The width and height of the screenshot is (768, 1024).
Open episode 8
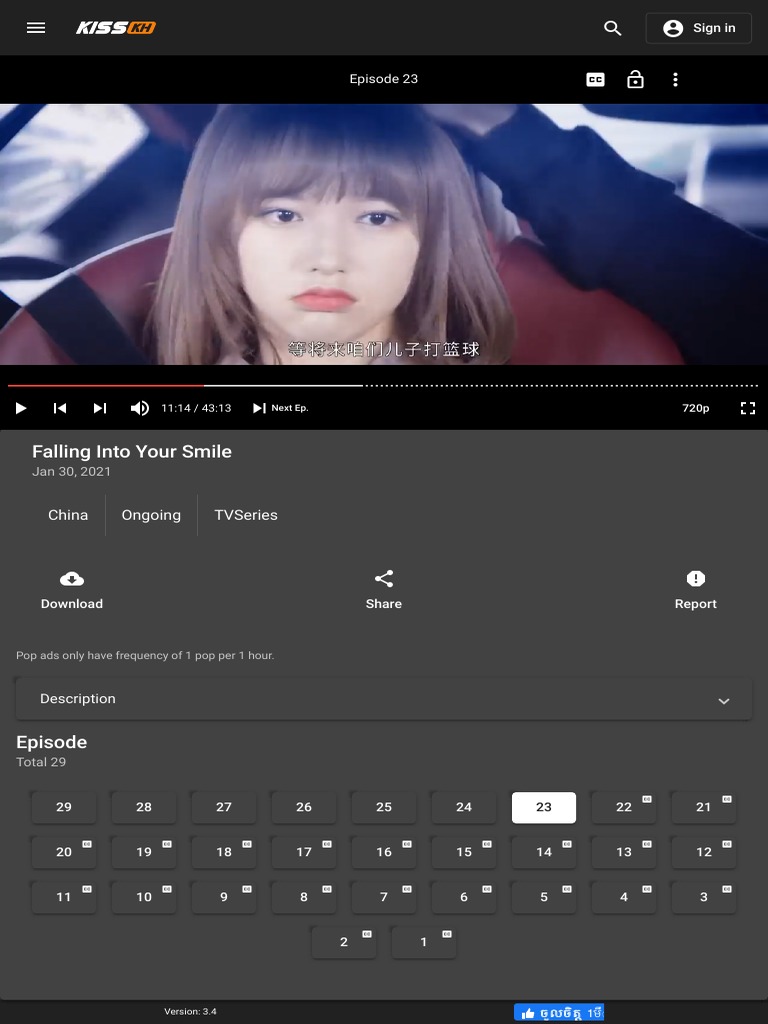[x=304, y=897]
